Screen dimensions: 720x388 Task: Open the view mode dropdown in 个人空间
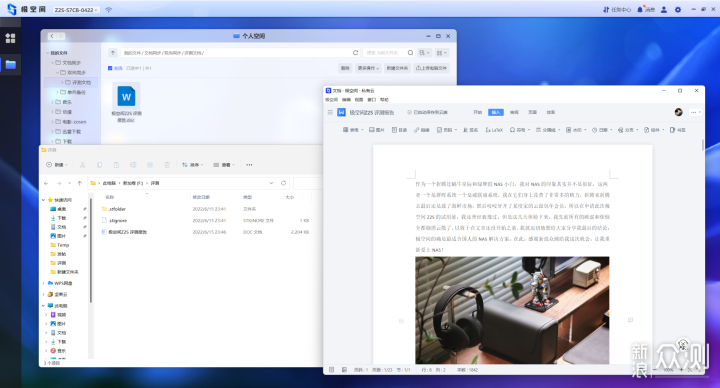tap(441, 53)
